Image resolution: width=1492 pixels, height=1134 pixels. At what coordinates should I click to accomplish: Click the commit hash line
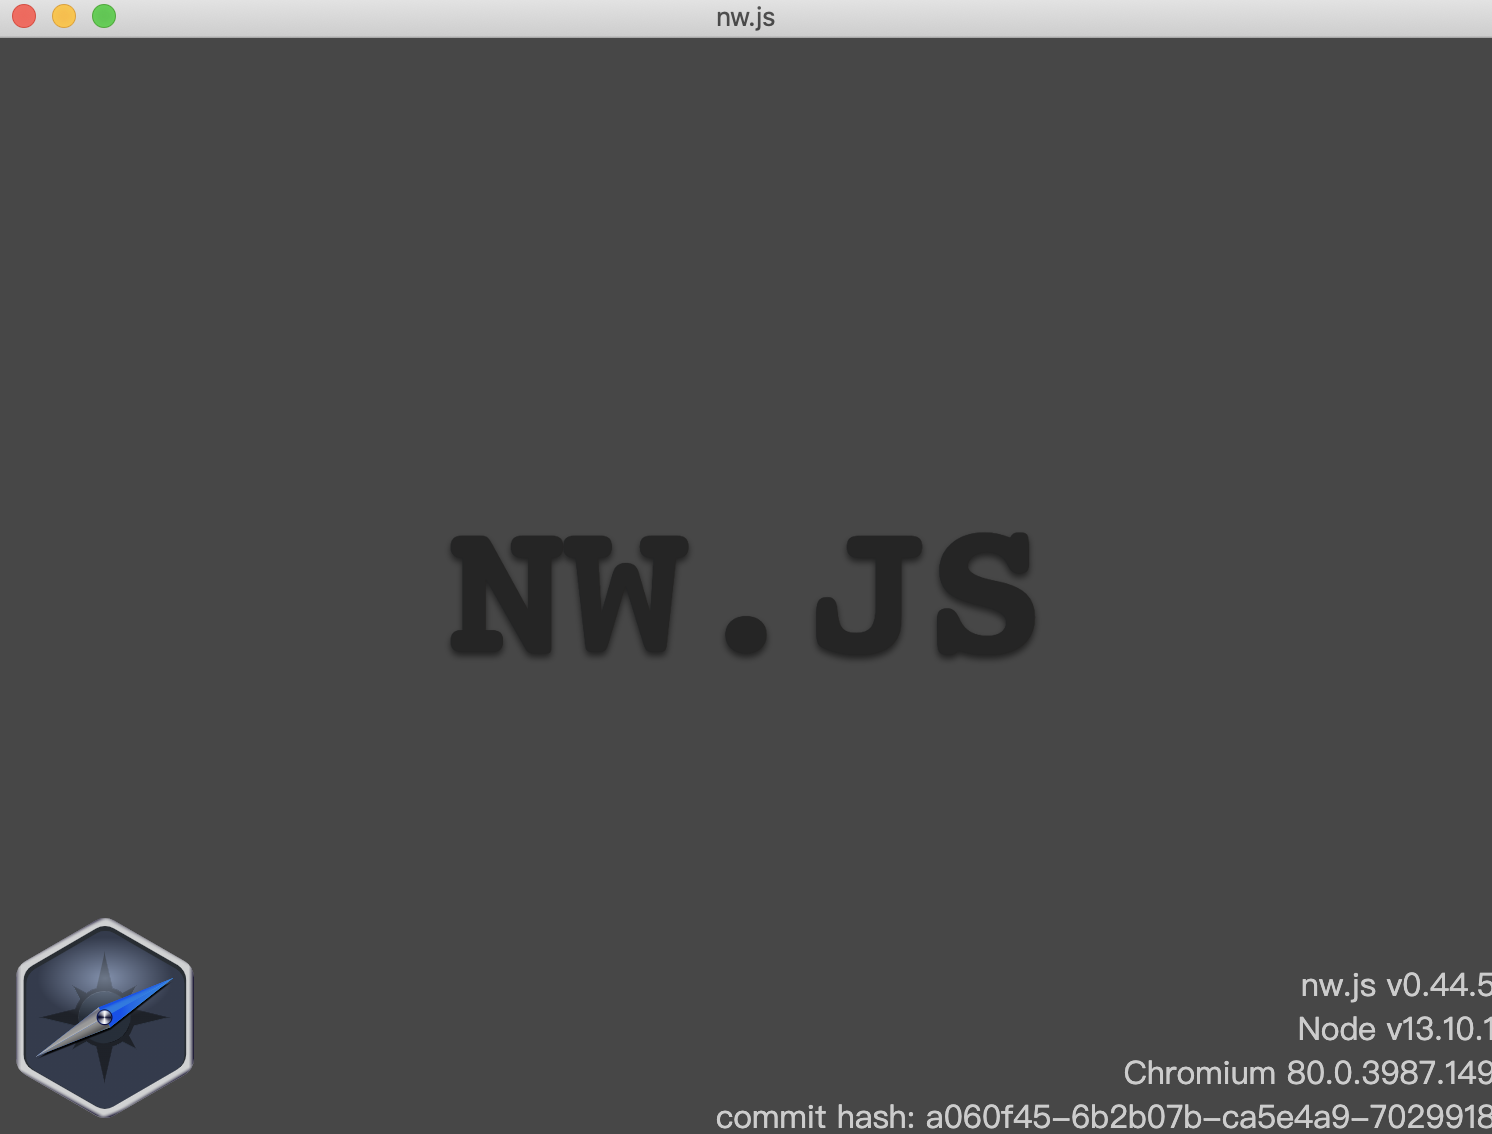pyautogui.click(x=1104, y=1117)
